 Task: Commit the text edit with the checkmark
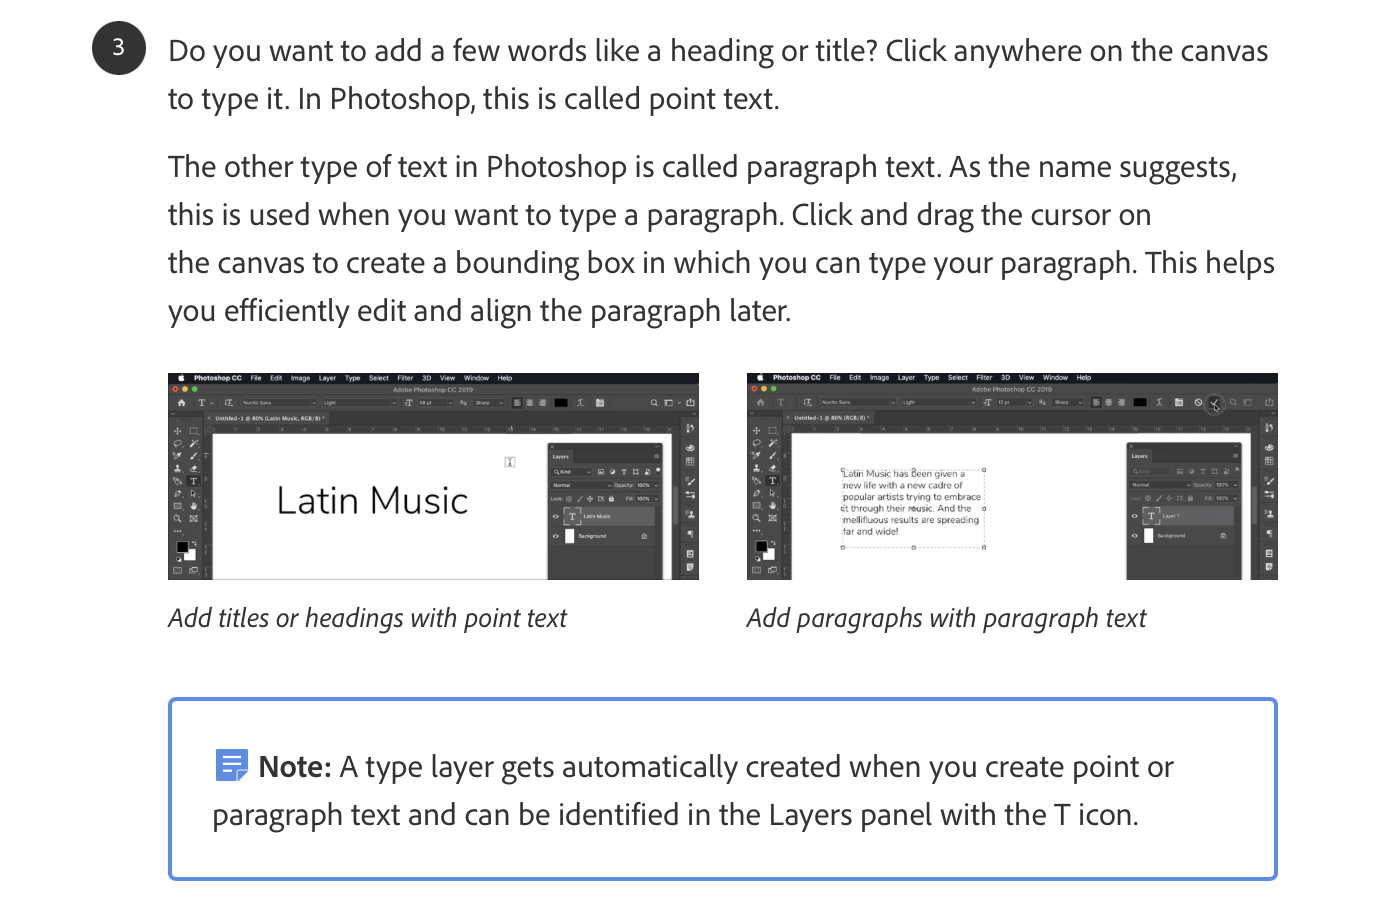pyautogui.click(x=1215, y=402)
